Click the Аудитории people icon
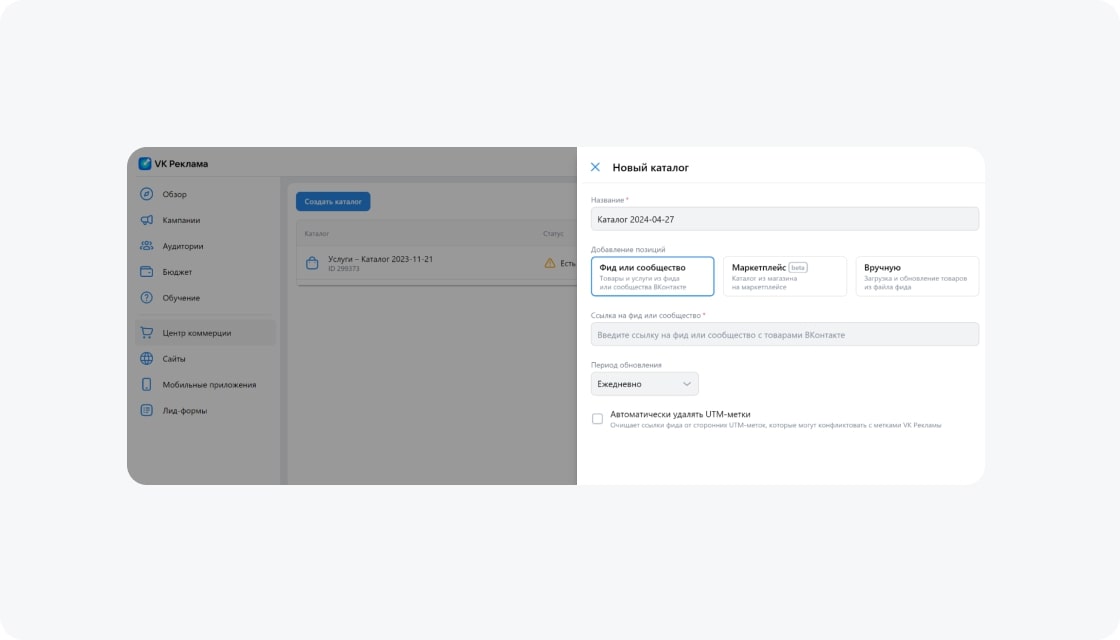 coord(146,246)
